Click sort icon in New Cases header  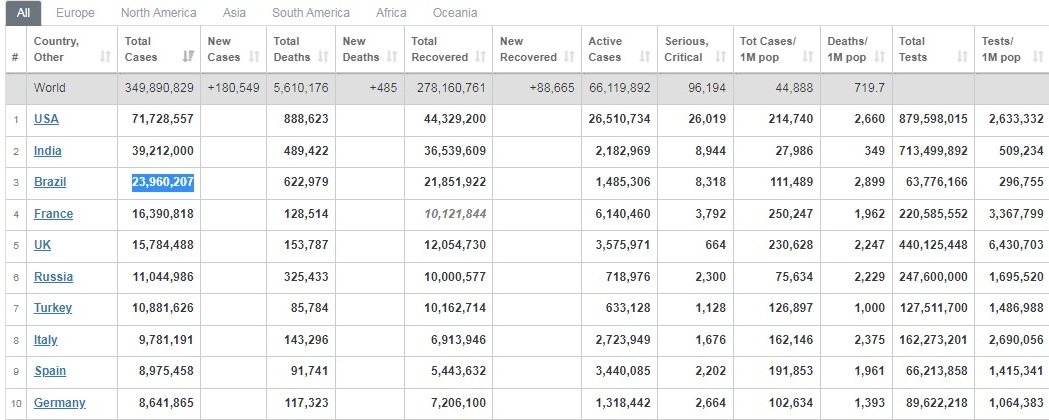click(254, 57)
